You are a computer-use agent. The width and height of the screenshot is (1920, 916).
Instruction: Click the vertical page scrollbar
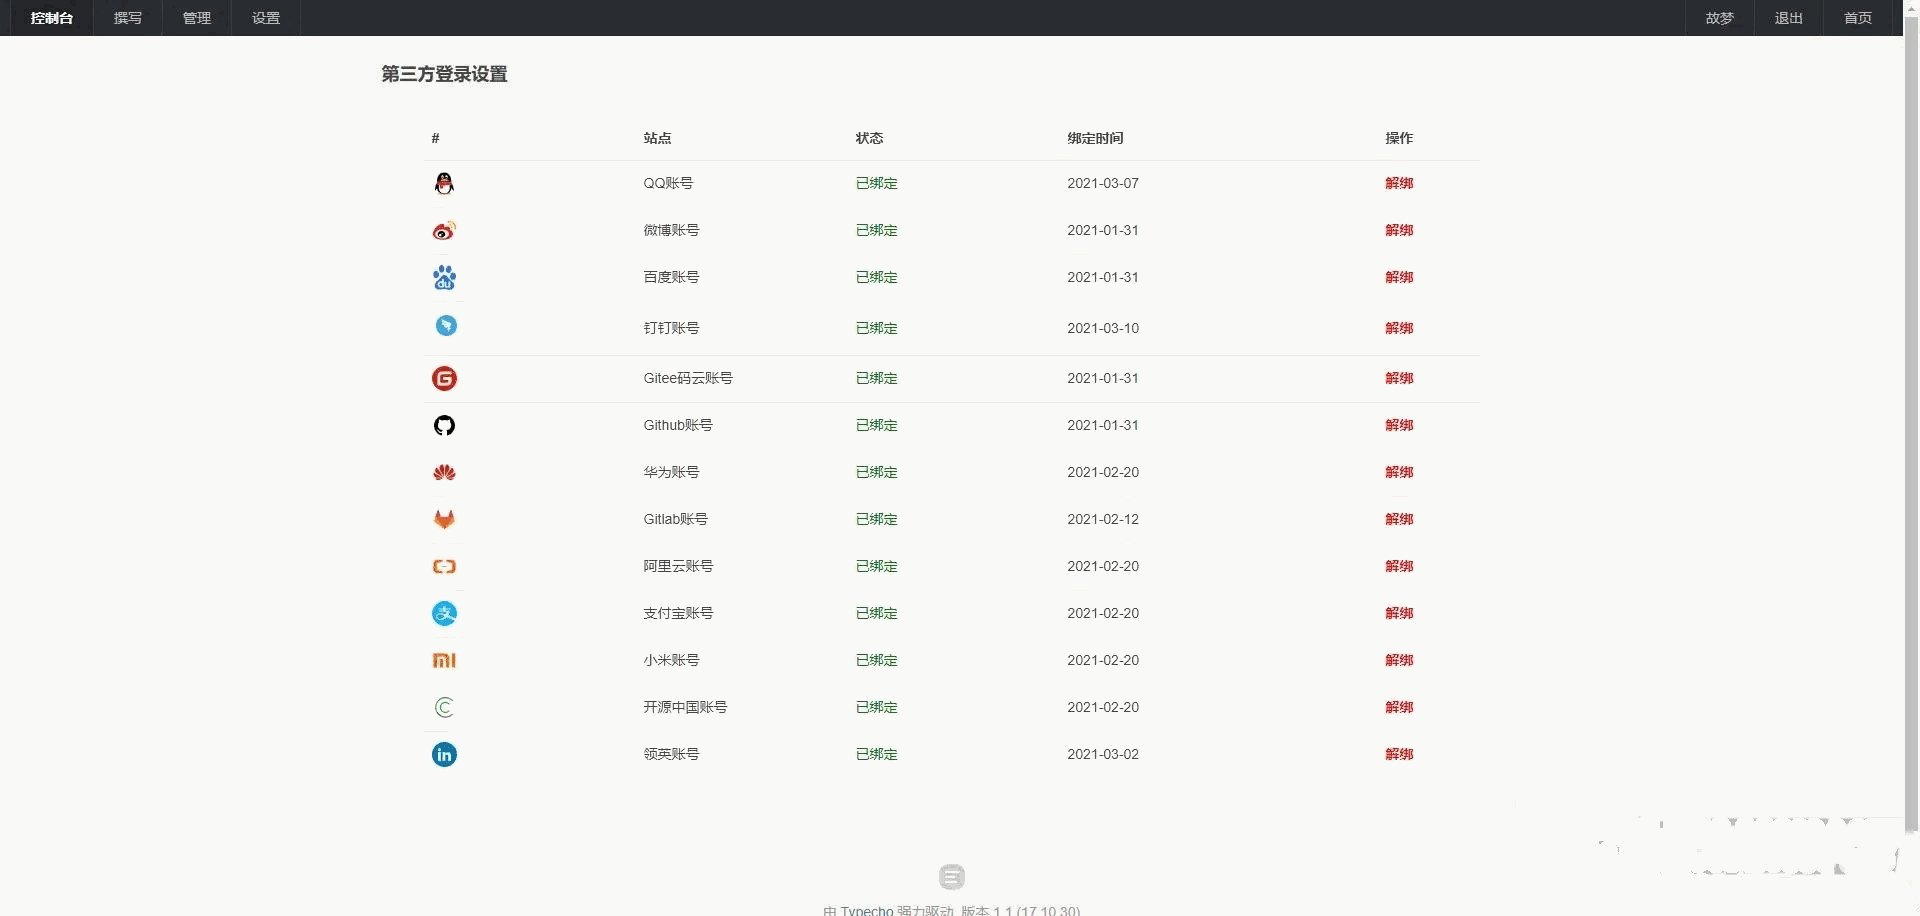1911,400
